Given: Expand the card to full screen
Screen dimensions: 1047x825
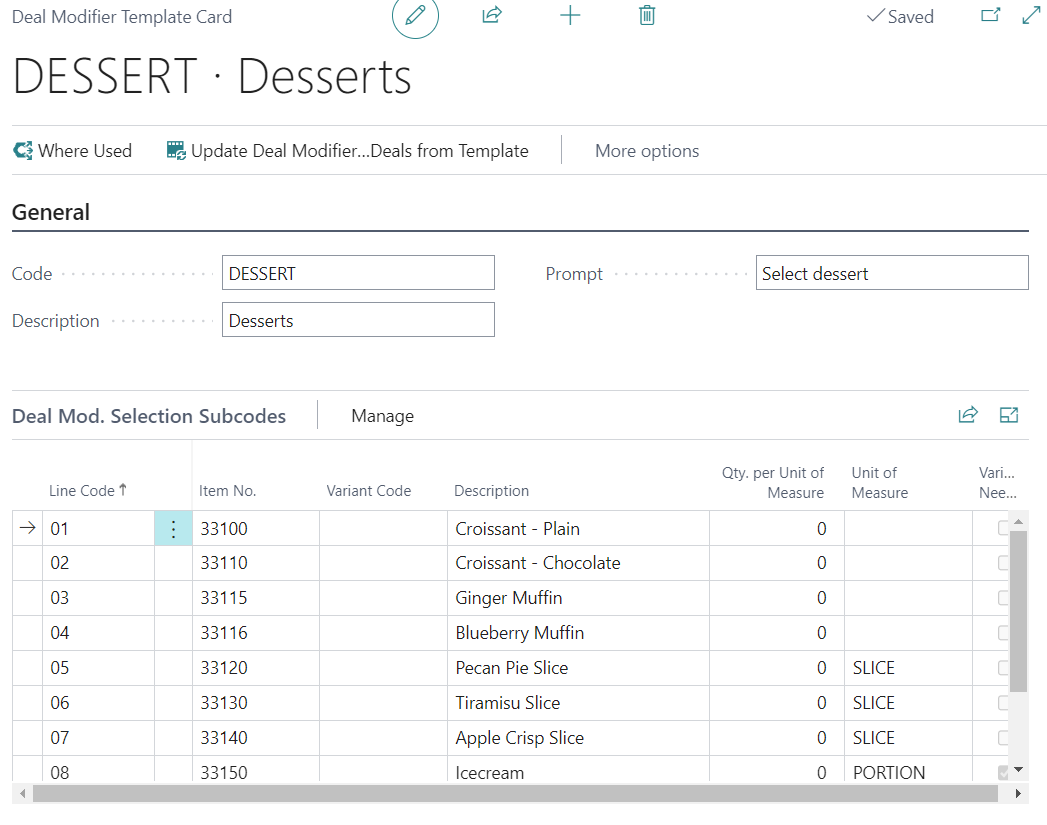Looking at the screenshot, I should click(1031, 16).
